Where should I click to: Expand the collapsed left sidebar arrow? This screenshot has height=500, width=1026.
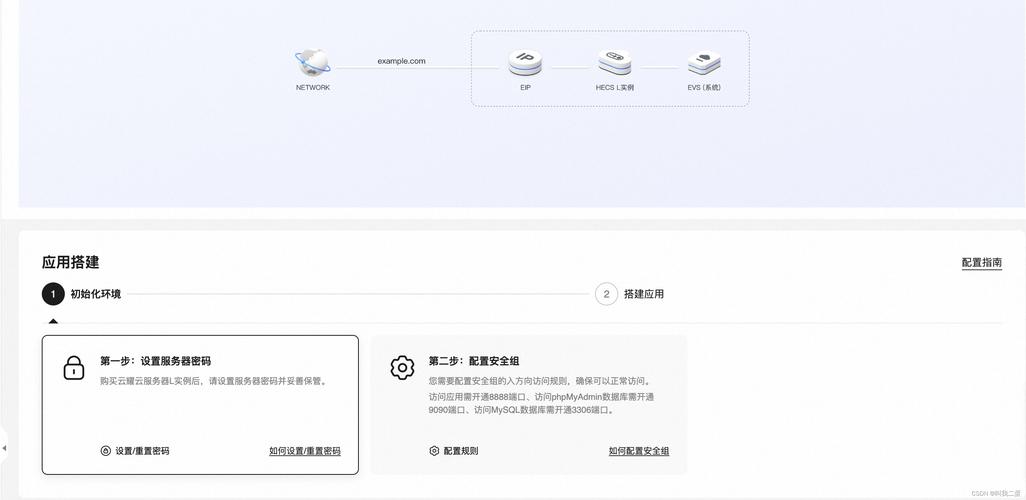pyautogui.click(x=4, y=448)
